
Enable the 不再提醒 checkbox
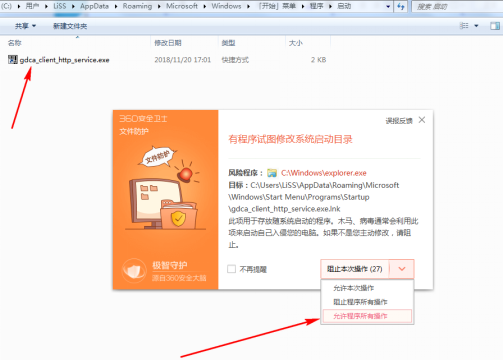pyautogui.click(x=231, y=269)
